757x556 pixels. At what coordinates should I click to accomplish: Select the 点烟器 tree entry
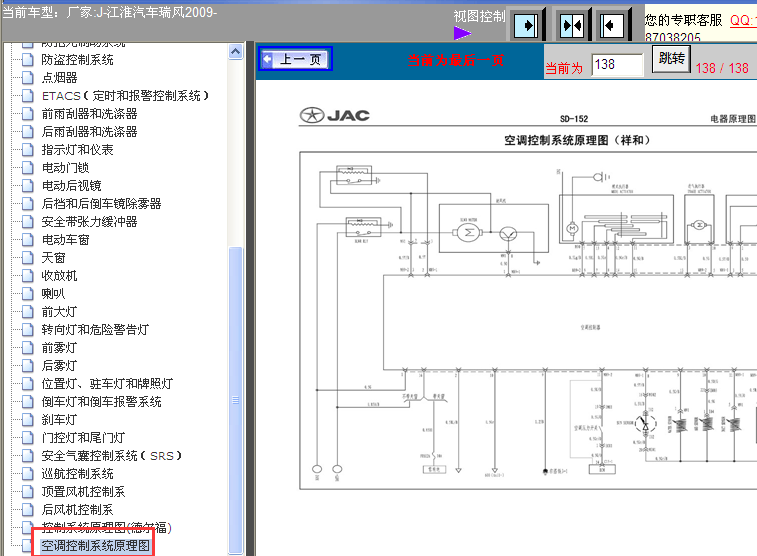coord(59,78)
